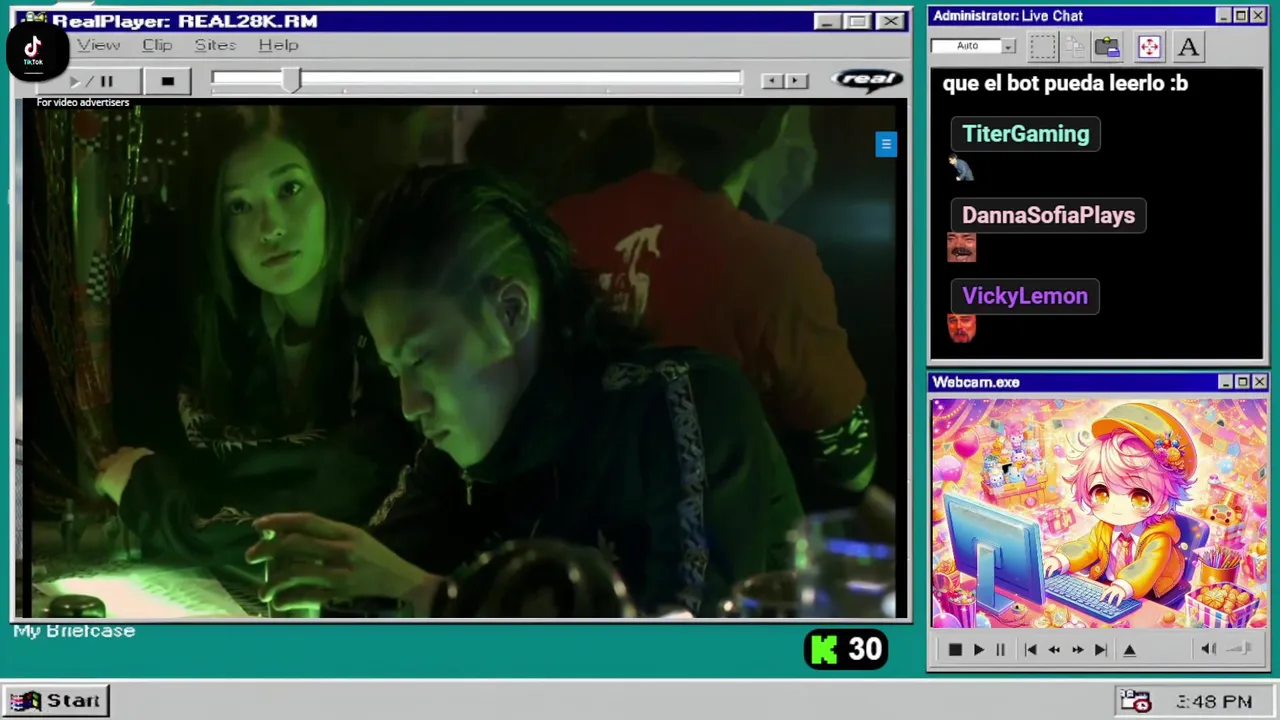Click the My Briefcase desktop label
The width and height of the screenshot is (1280, 720).
tap(74, 631)
